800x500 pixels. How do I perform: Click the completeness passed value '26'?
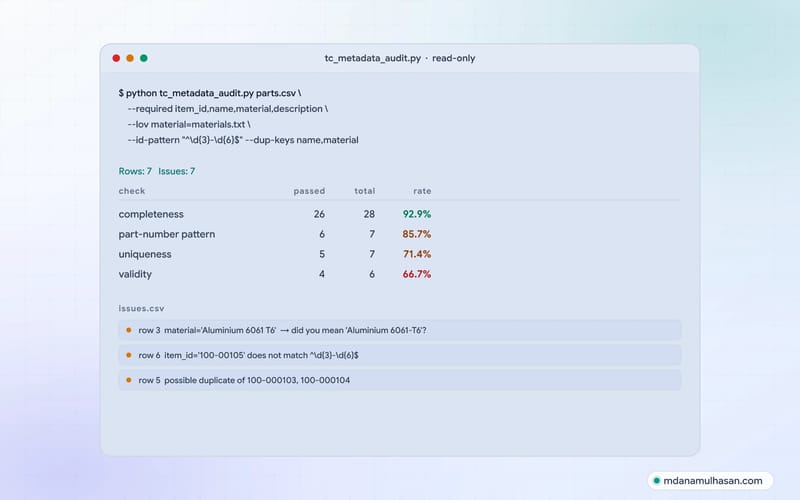[319, 214]
